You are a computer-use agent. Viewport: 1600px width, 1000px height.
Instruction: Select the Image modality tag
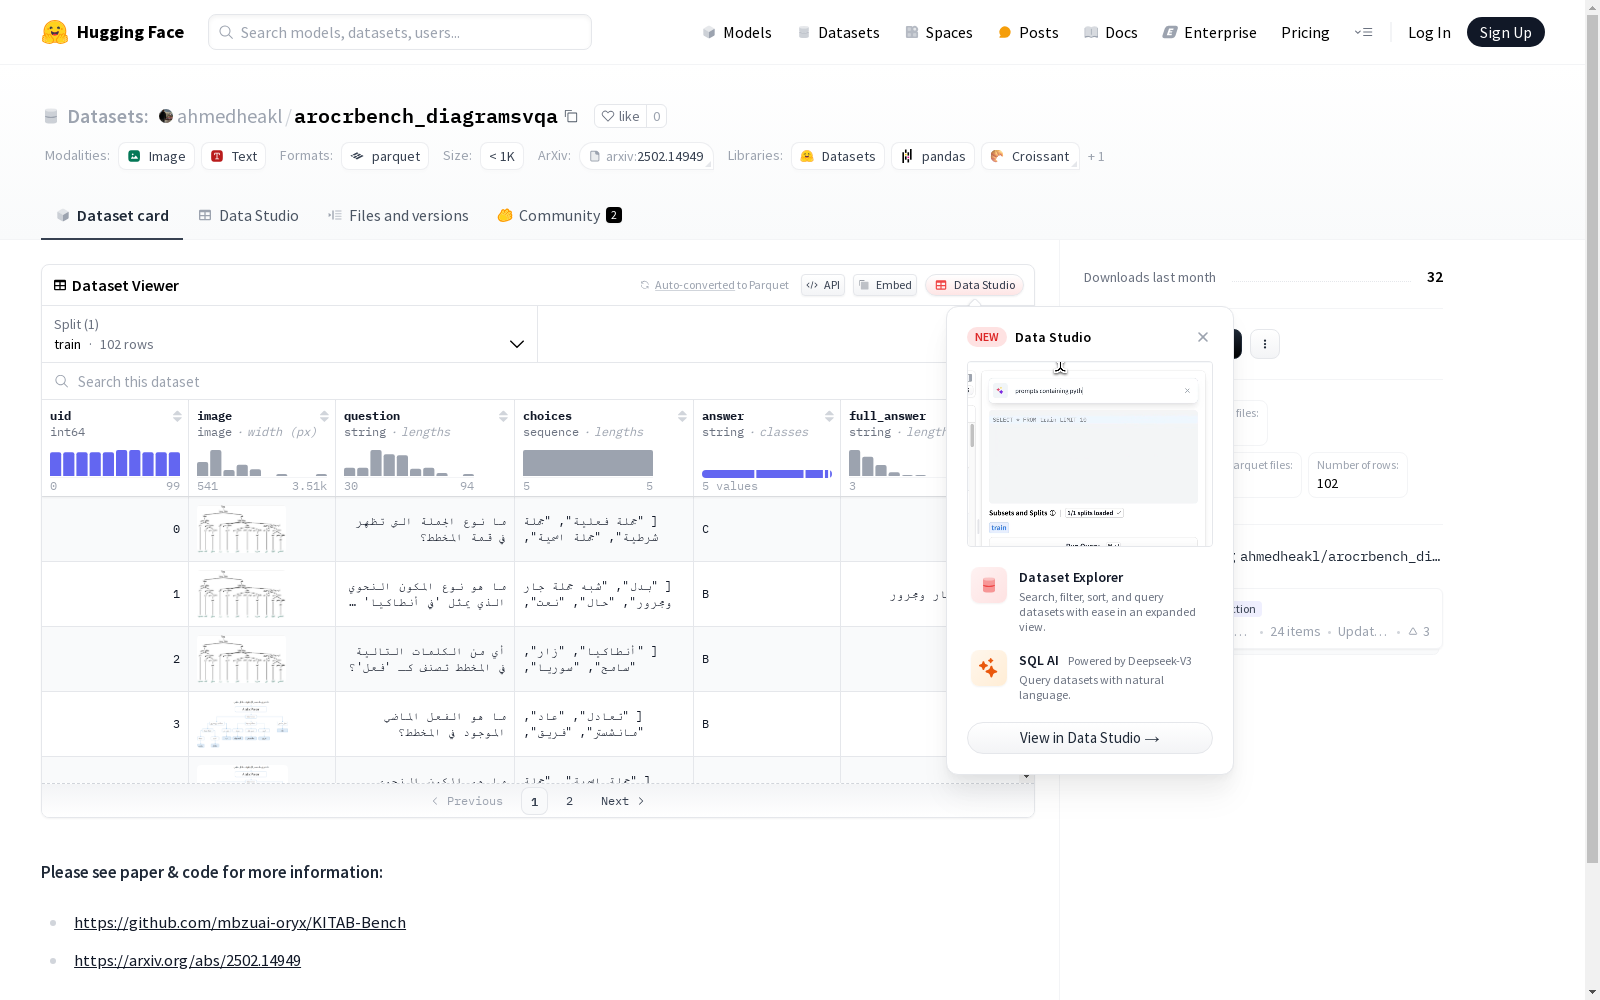157,156
